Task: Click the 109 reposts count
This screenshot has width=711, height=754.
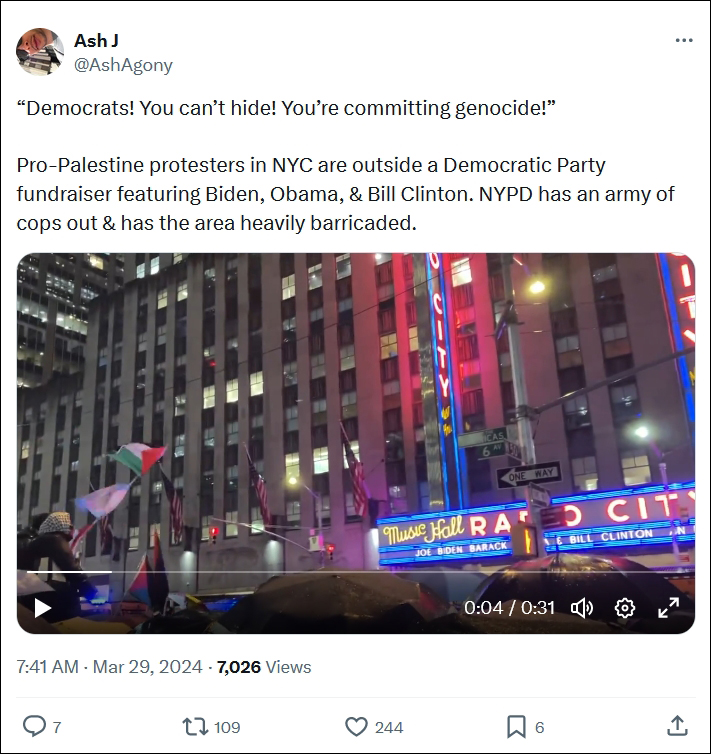Action: pos(227,727)
